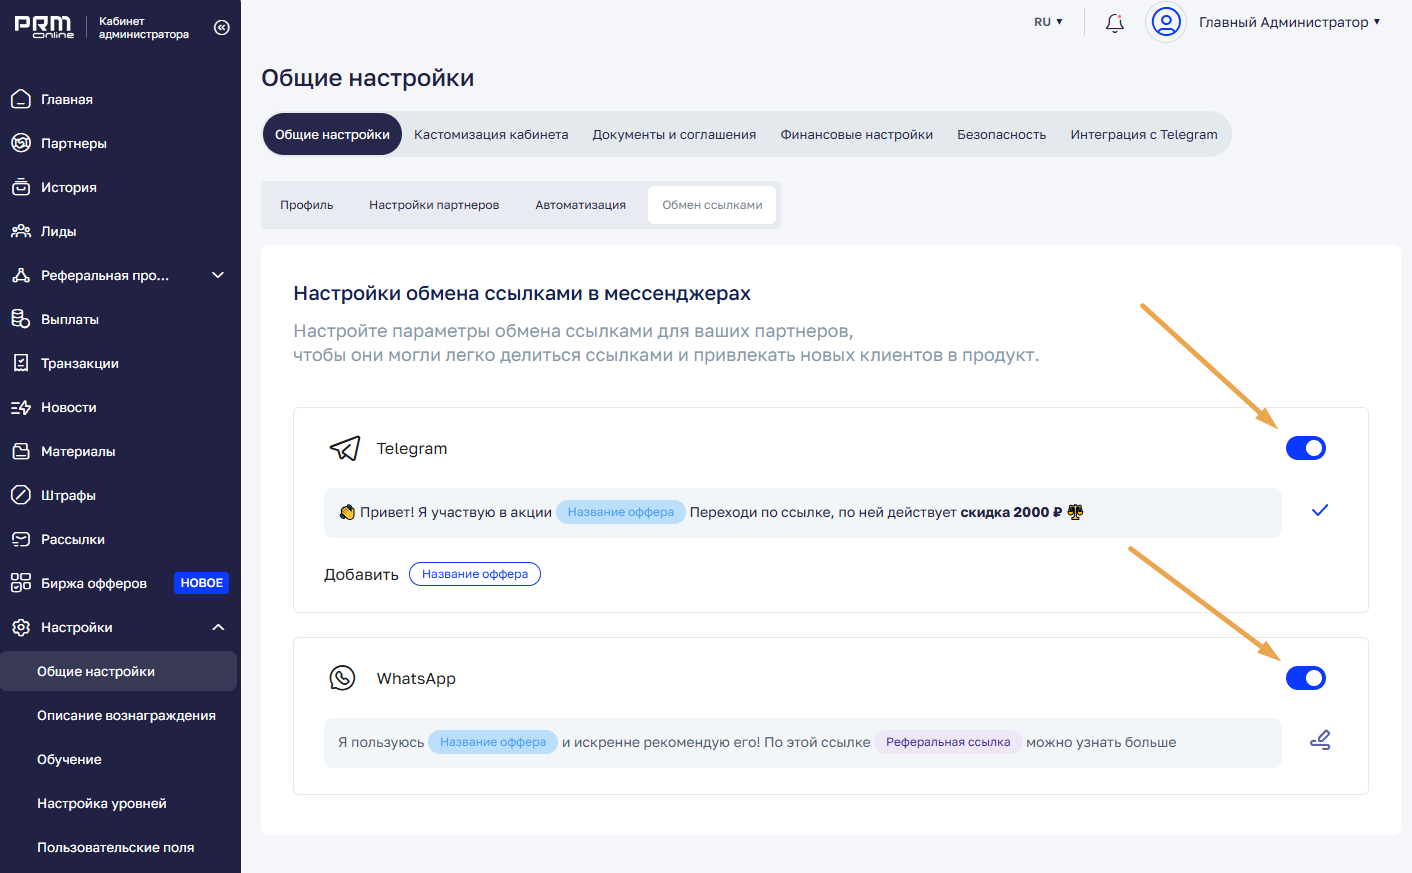1412x873 pixels.
Task: Open Штрафы from the sidebar
Action: 68,495
